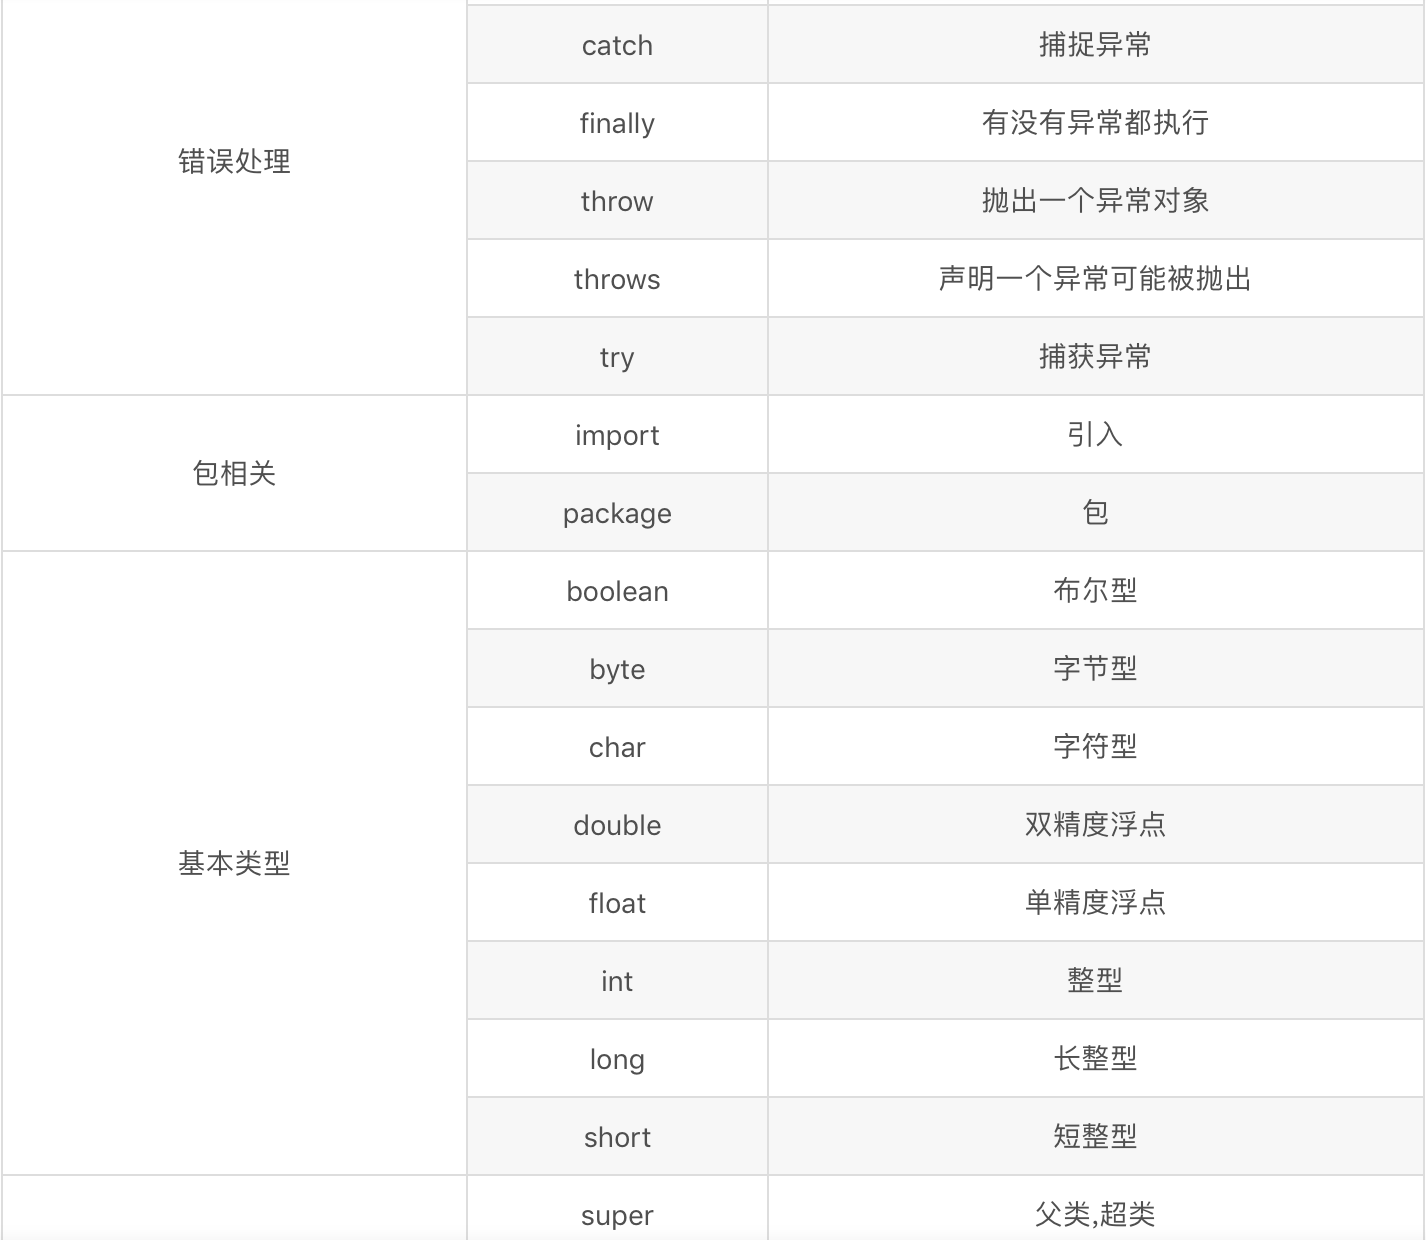Click the throws keyword cell
Viewport: 1426px width, 1240px height.
617,279
